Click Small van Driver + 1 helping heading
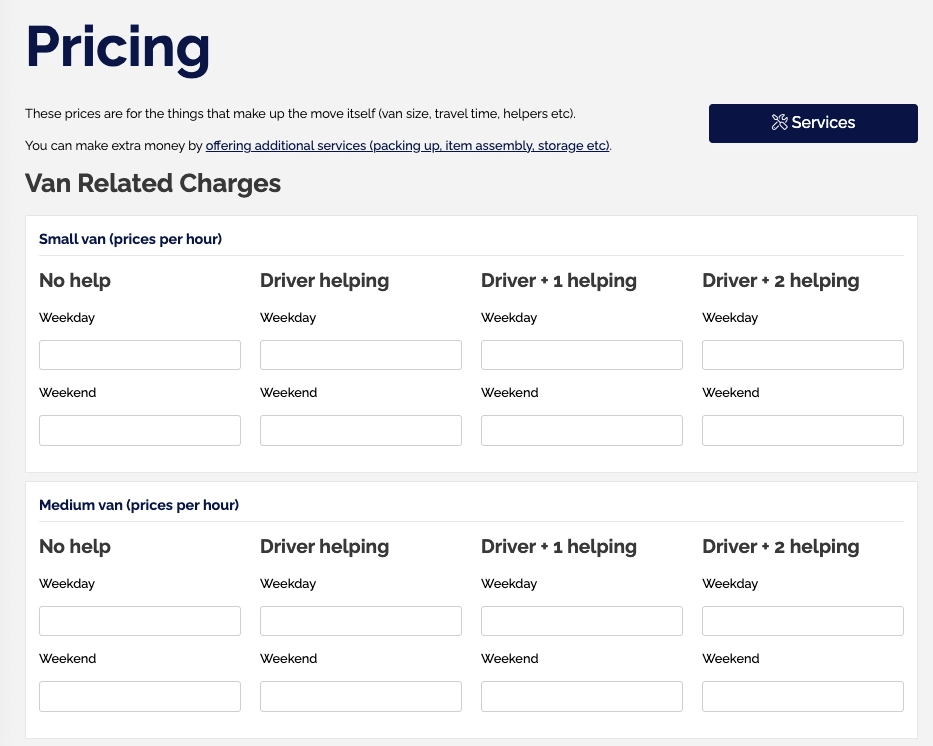 pos(559,281)
